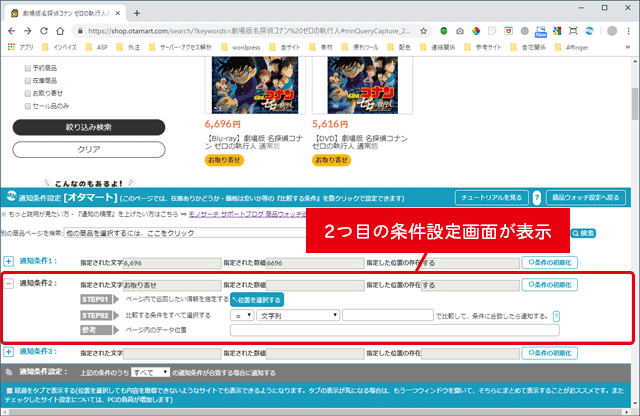Screen dimensions: 640x416
Task: Open the 外注 bookmark folder
Action: tap(129, 47)
